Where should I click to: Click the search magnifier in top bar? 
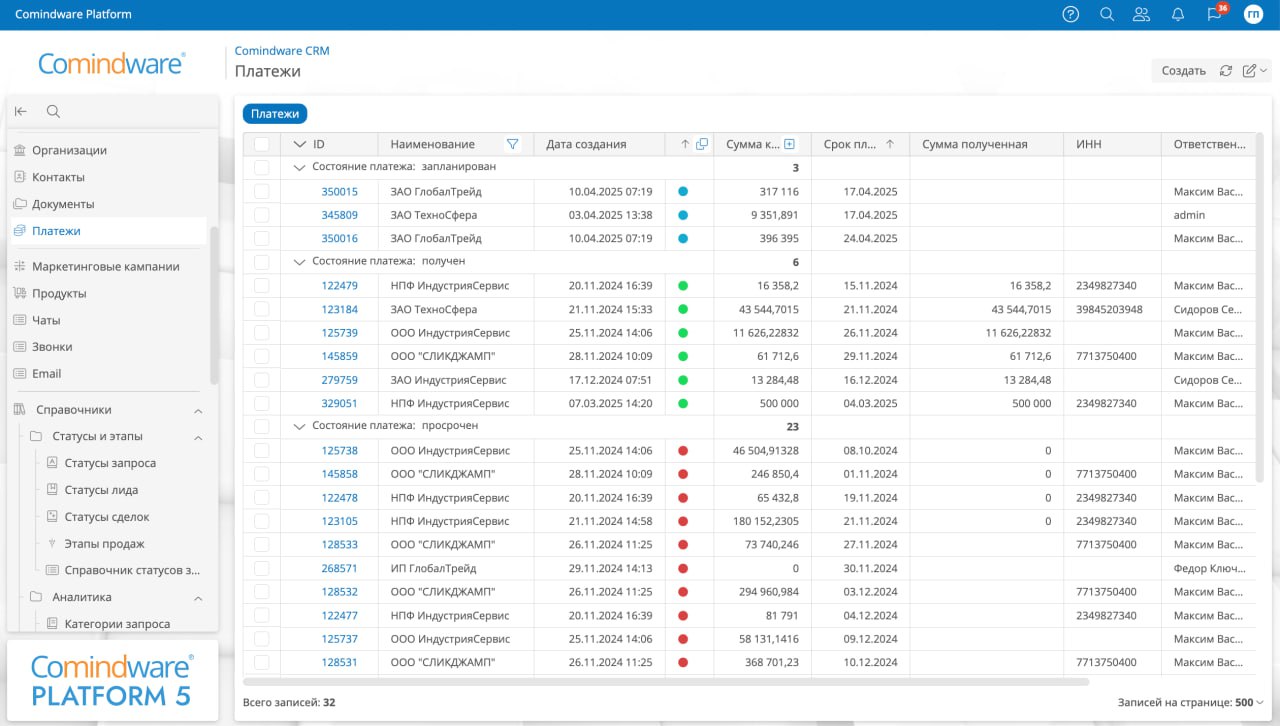(1107, 14)
